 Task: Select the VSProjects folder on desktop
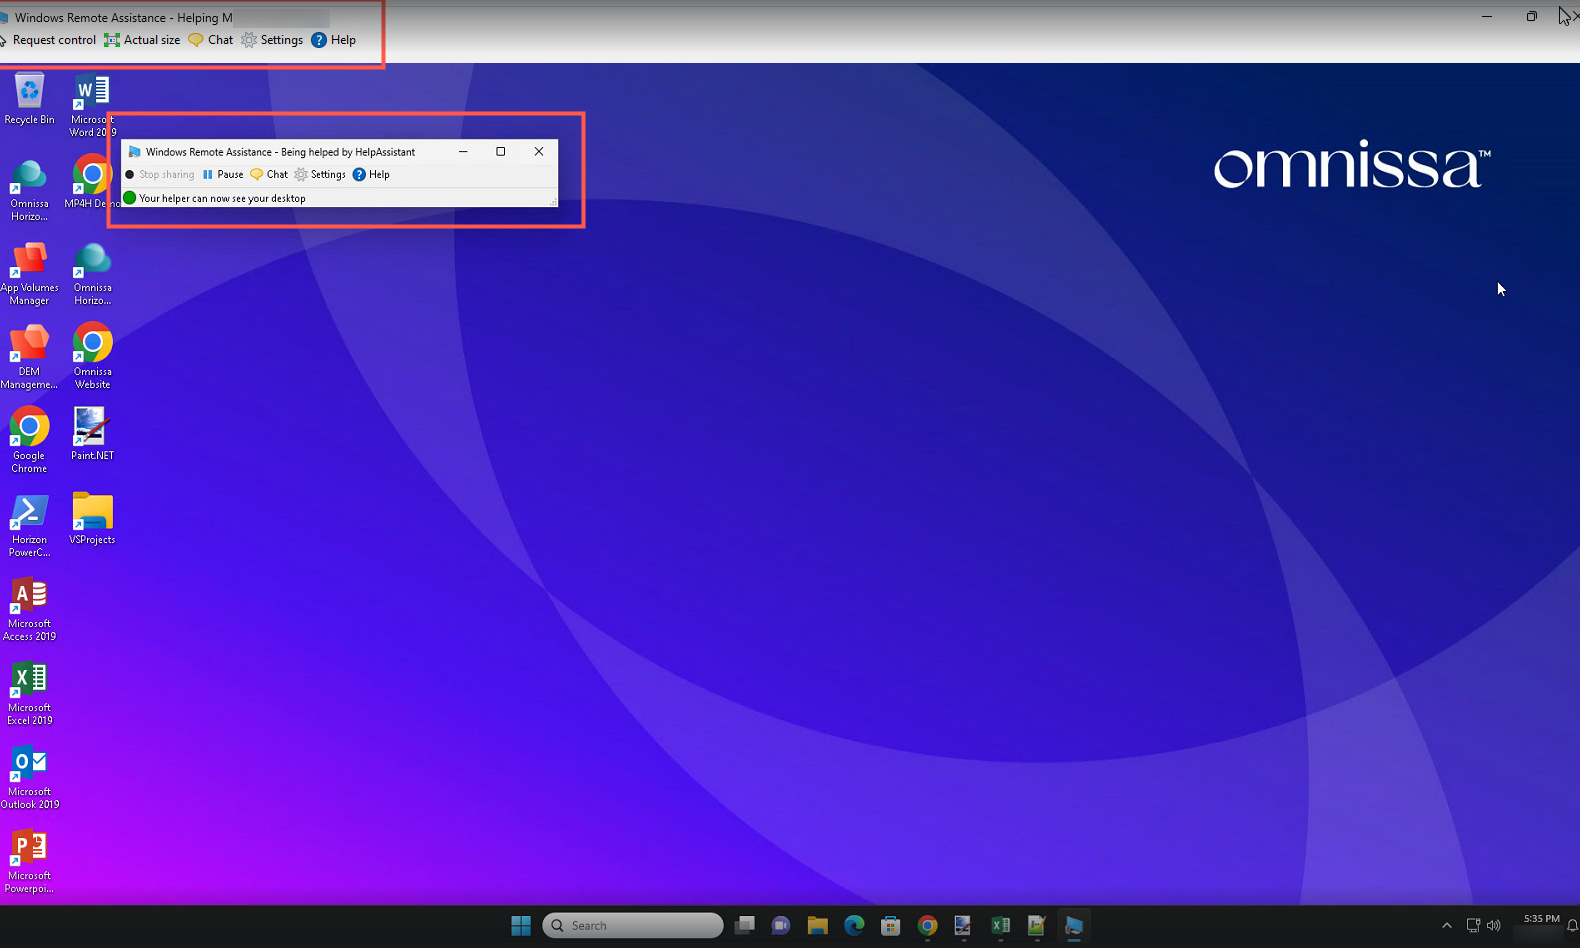coord(92,518)
